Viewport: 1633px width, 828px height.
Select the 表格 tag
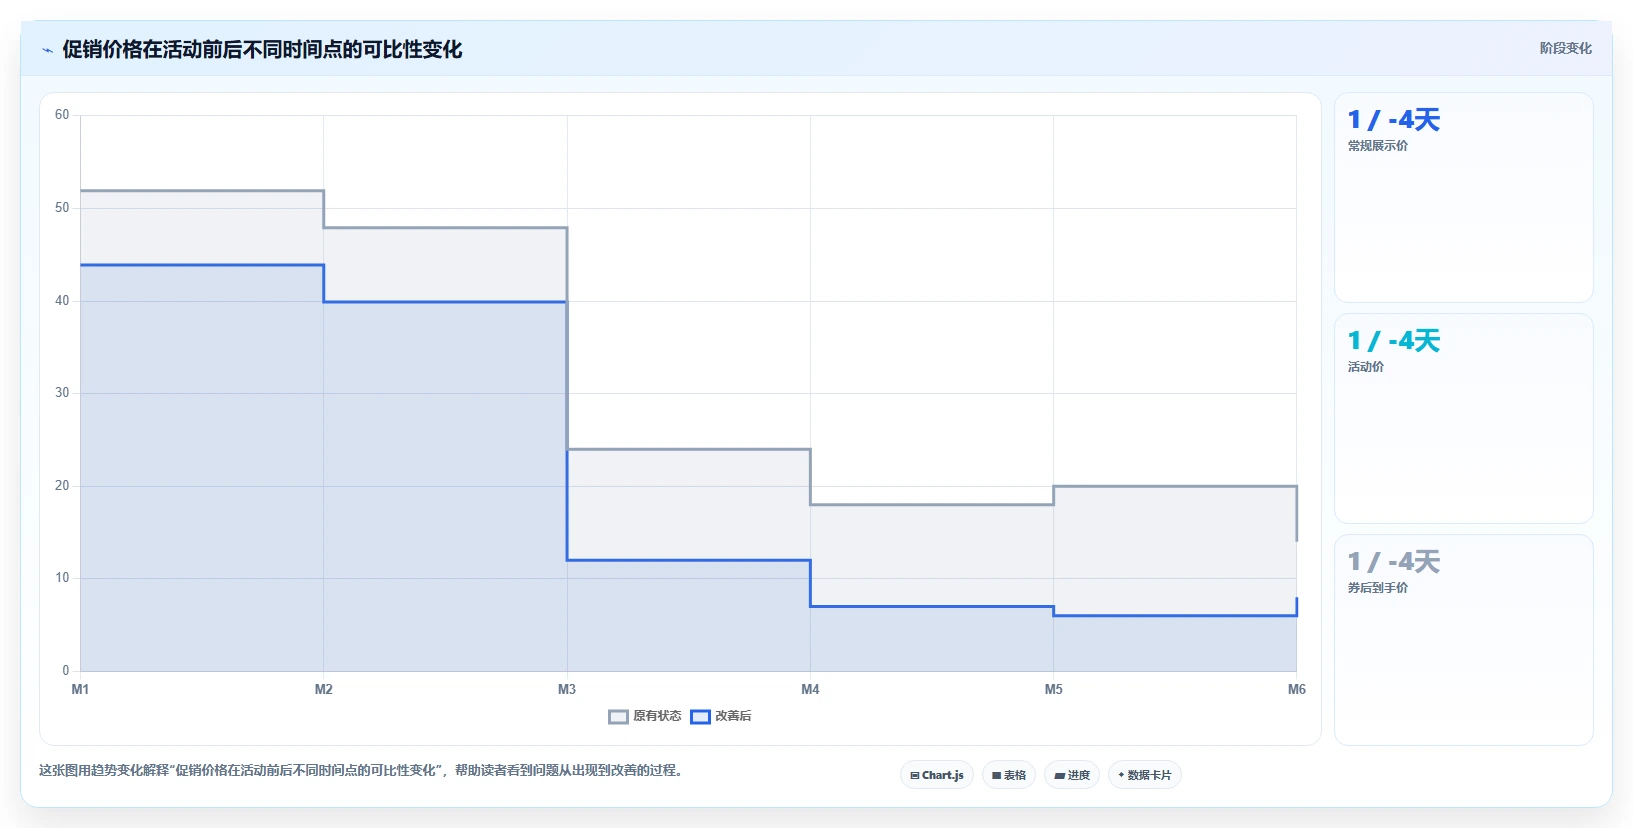[1009, 775]
